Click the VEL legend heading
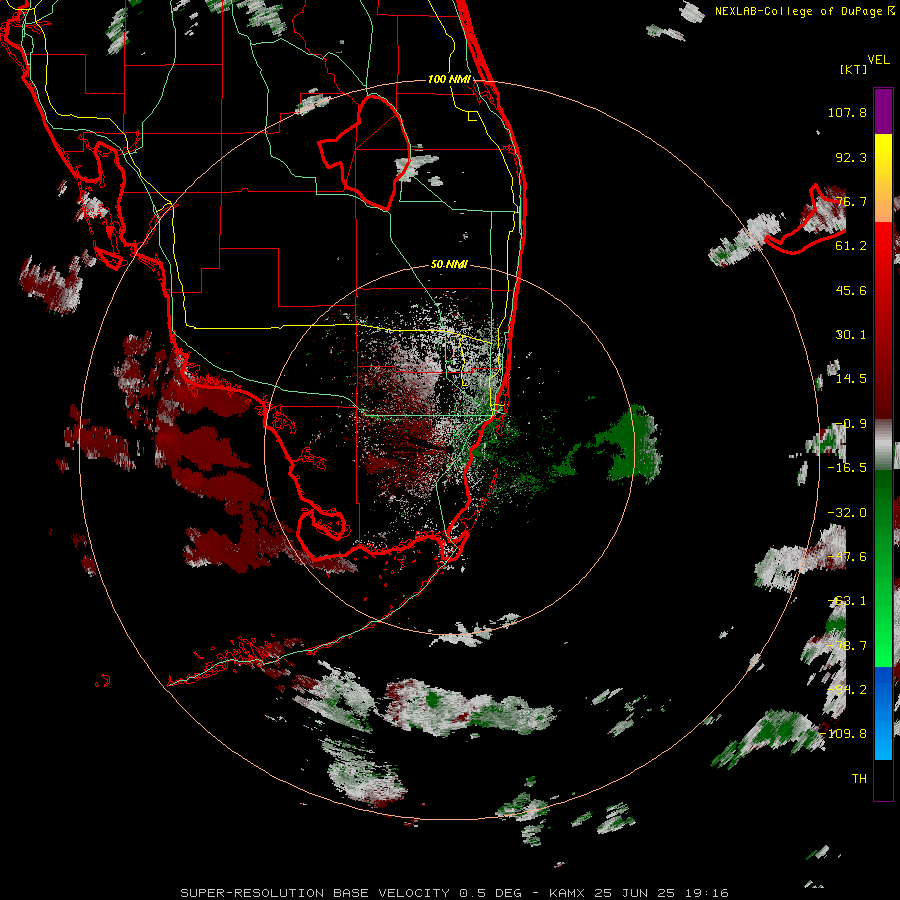This screenshot has height=900, width=900. [878, 60]
